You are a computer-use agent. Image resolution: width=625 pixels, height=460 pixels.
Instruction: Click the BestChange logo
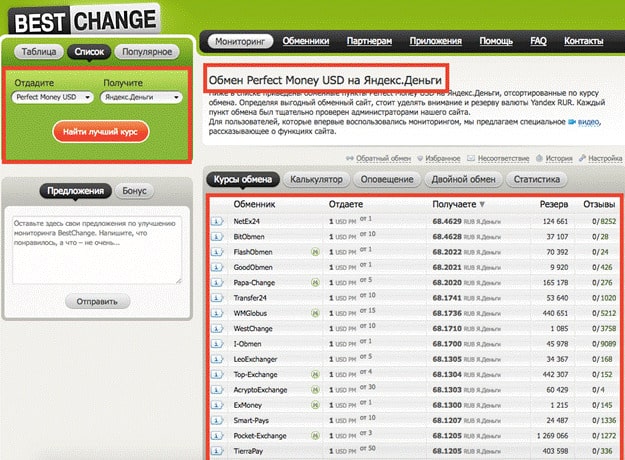[x=85, y=20]
